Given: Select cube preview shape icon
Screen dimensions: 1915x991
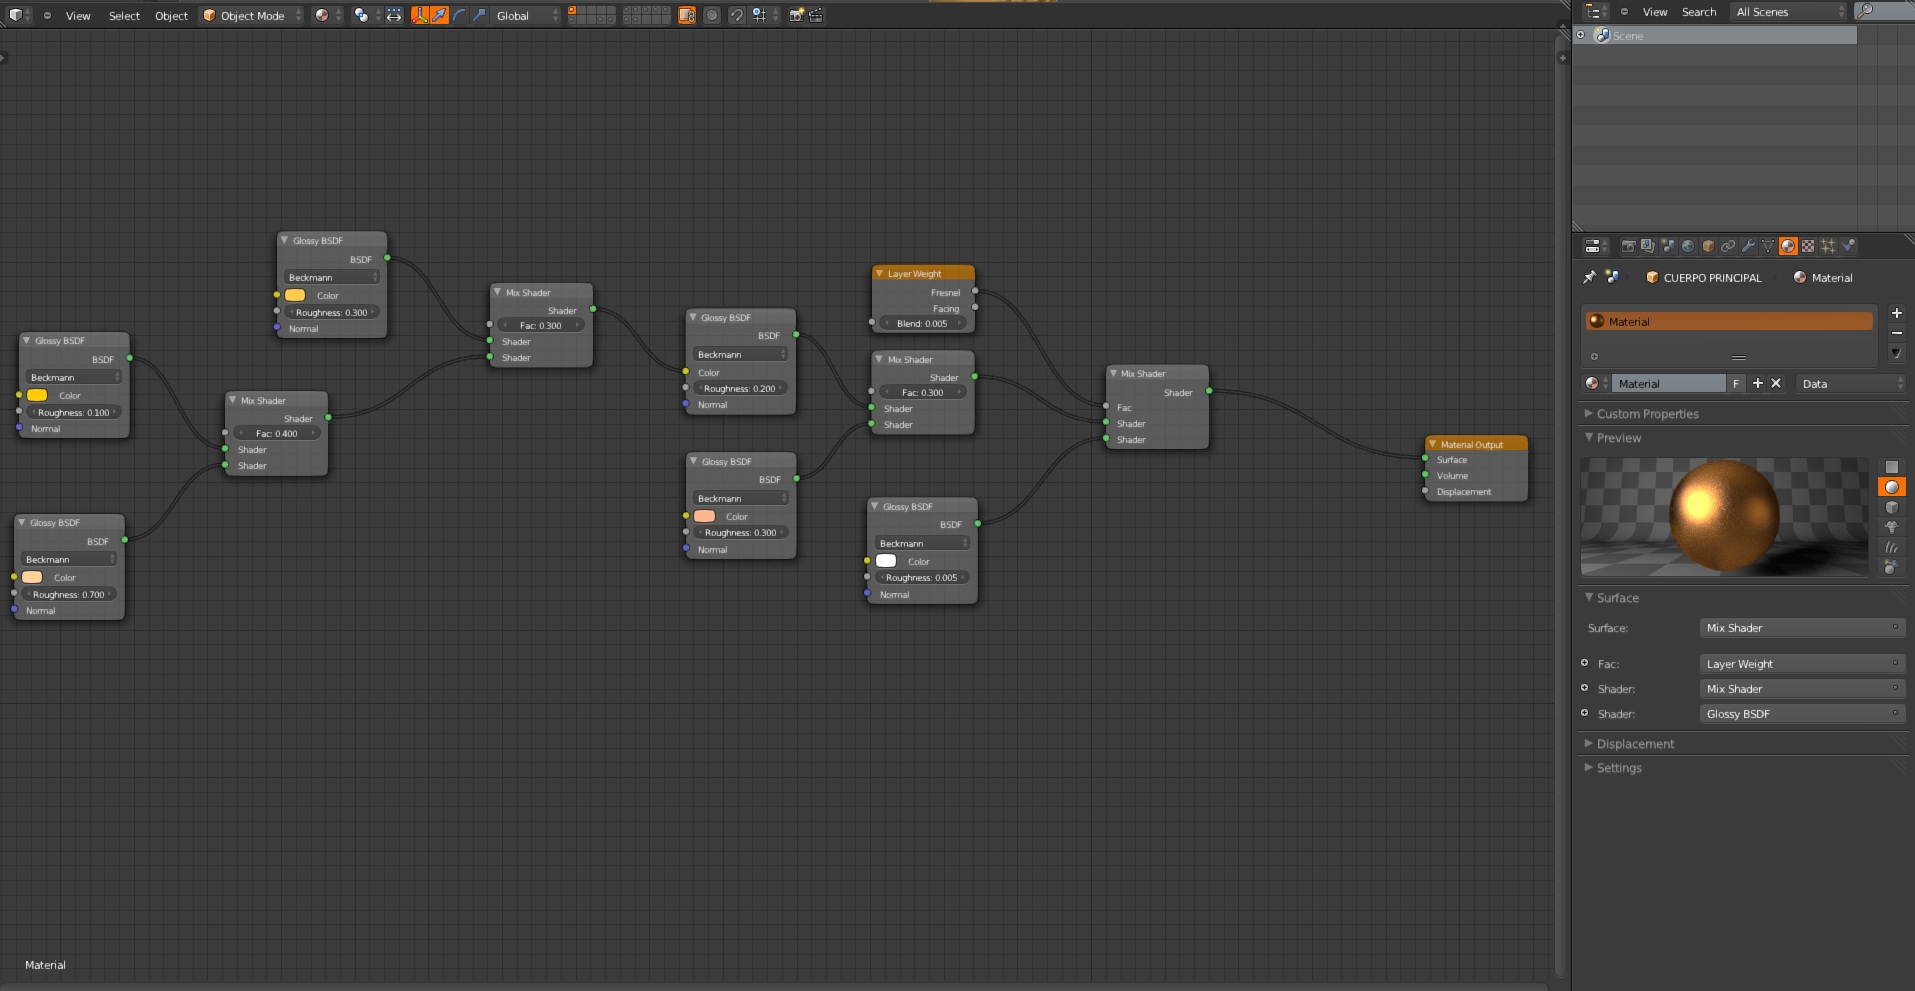Looking at the screenshot, I should pyautogui.click(x=1891, y=507).
